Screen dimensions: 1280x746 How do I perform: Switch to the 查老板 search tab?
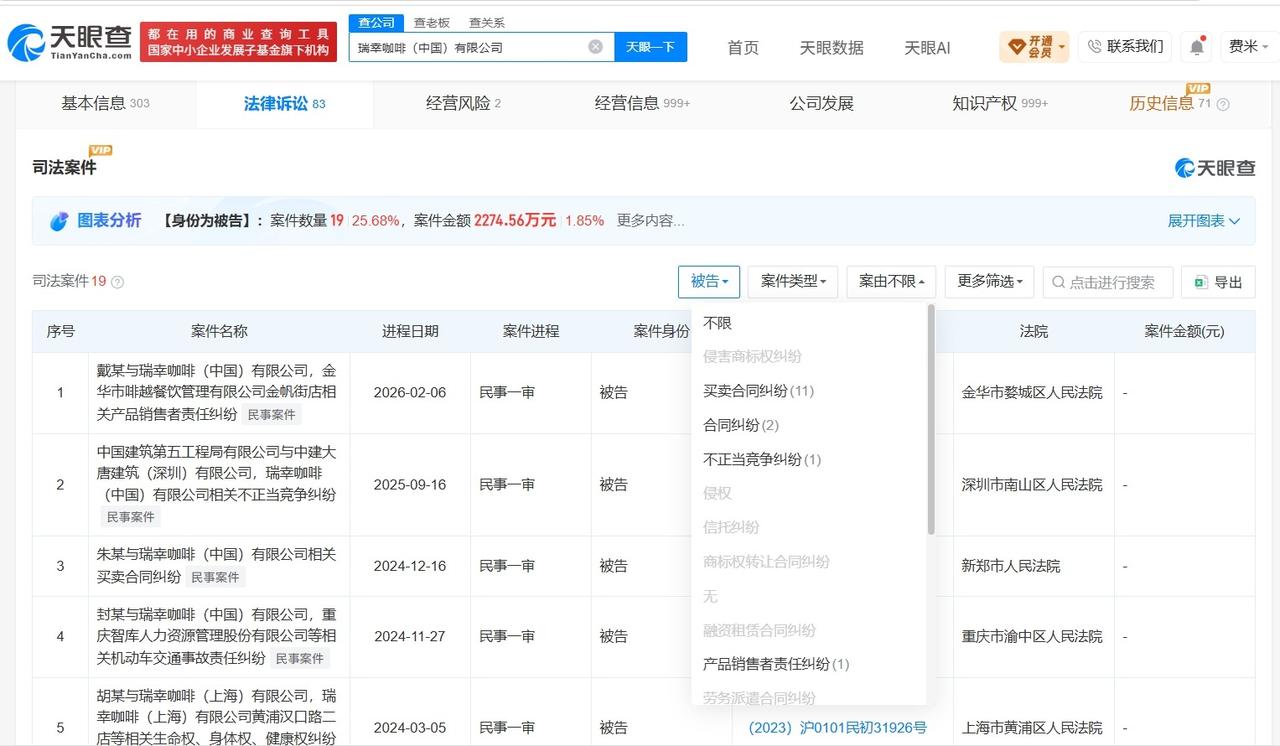(431, 22)
